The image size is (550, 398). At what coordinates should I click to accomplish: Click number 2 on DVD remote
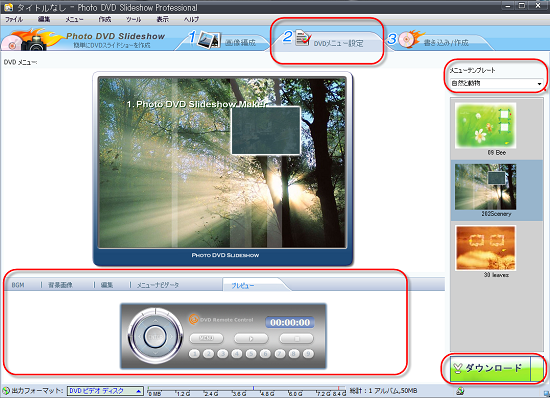(x=208, y=354)
